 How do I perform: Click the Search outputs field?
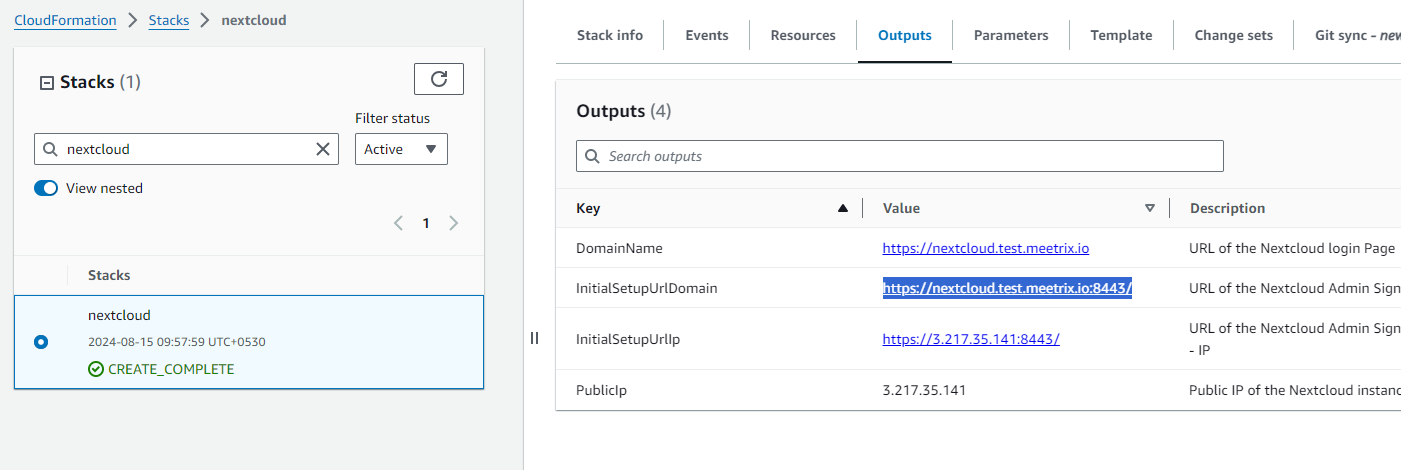click(900, 156)
